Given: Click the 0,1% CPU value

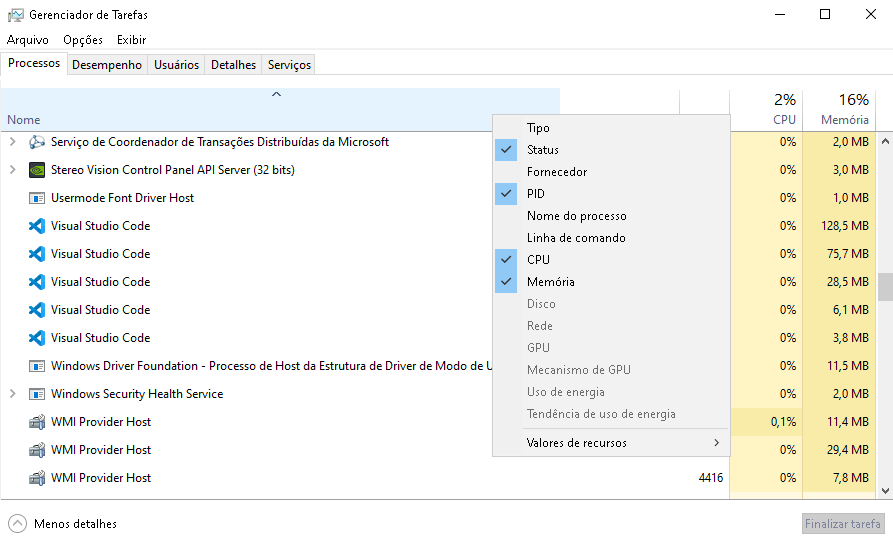Looking at the screenshot, I should 784,422.
